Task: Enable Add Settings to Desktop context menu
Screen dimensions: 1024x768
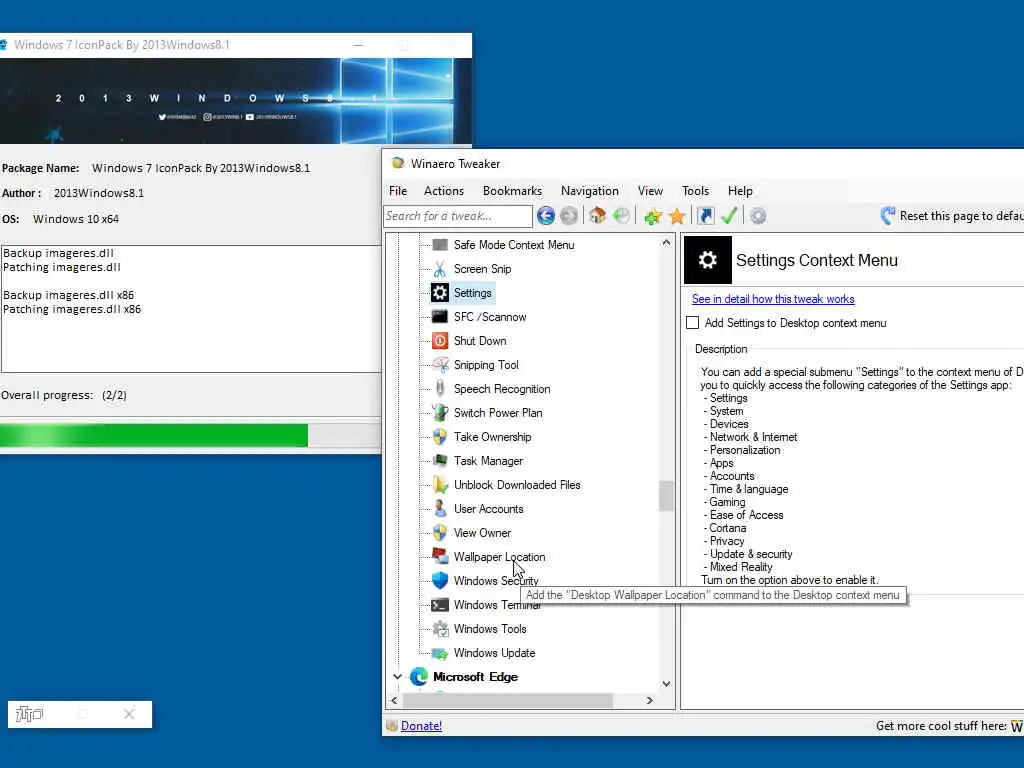Action: (693, 323)
